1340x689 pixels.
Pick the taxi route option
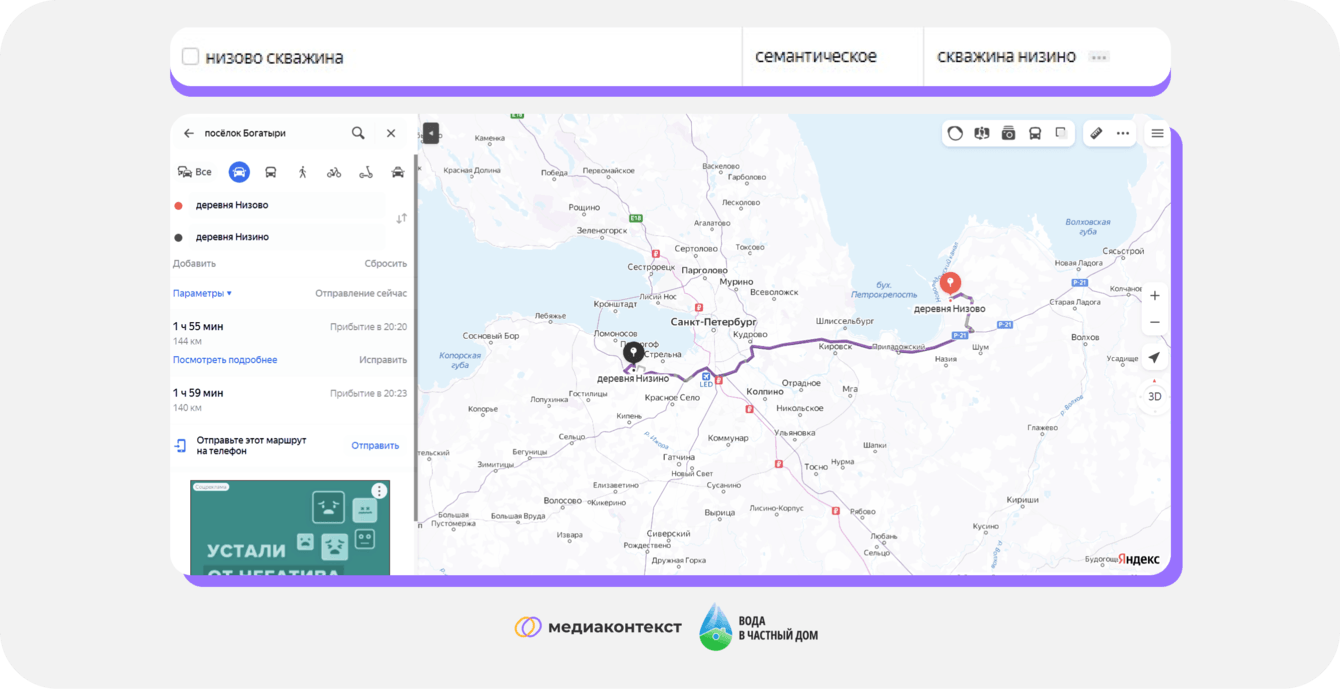(398, 172)
